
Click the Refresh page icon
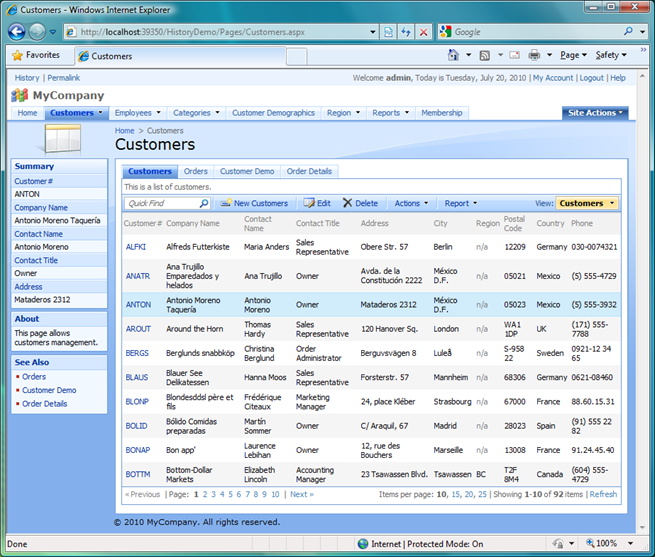tap(406, 32)
